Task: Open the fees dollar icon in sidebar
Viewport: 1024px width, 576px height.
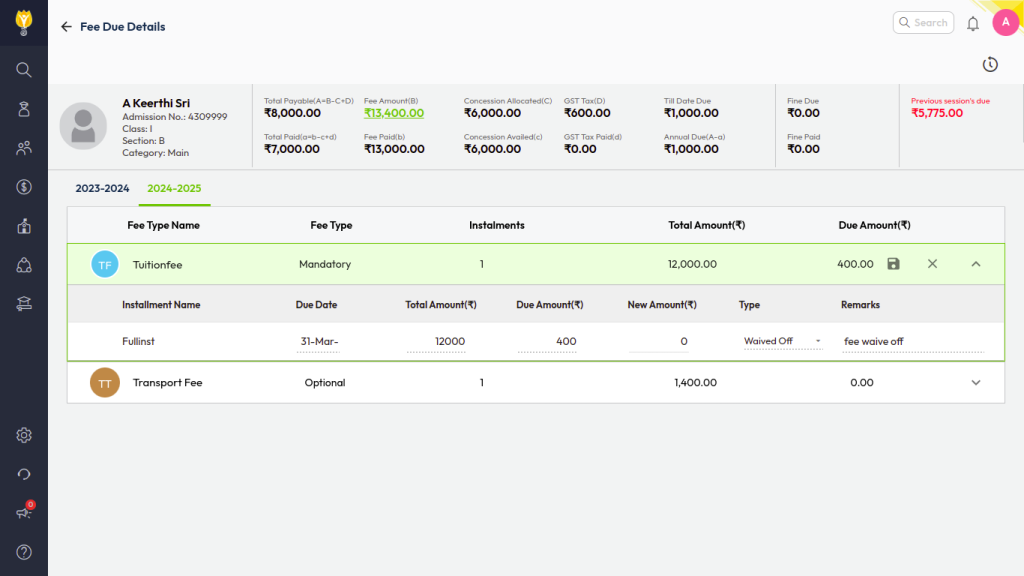Action: [24, 187]
